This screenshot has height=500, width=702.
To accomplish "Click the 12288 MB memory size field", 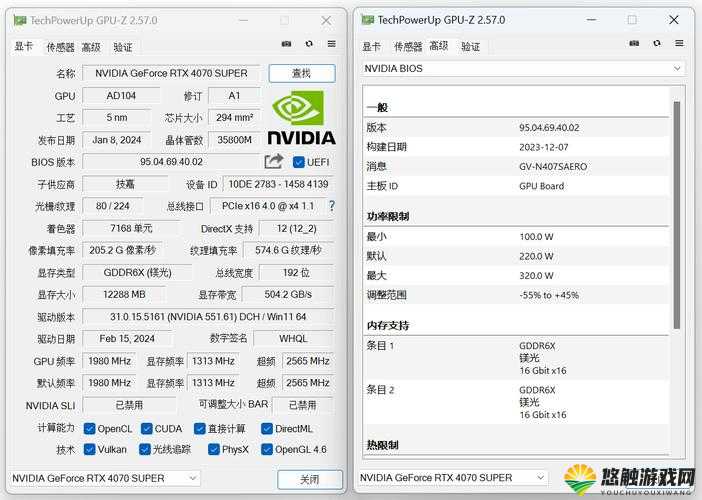I will (124, 294).
